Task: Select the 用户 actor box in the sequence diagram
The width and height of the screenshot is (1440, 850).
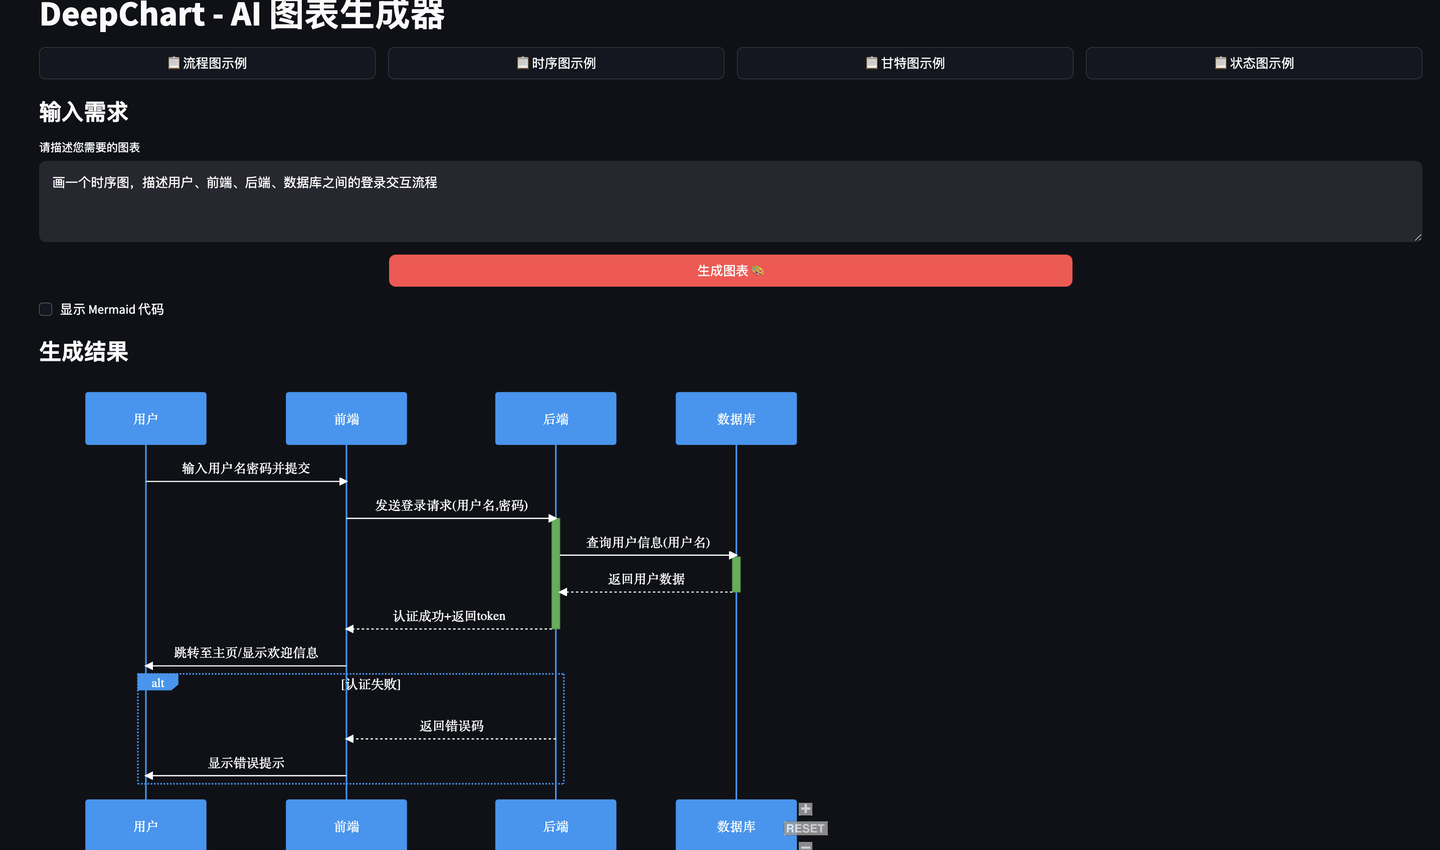Action: pos(145,418)
